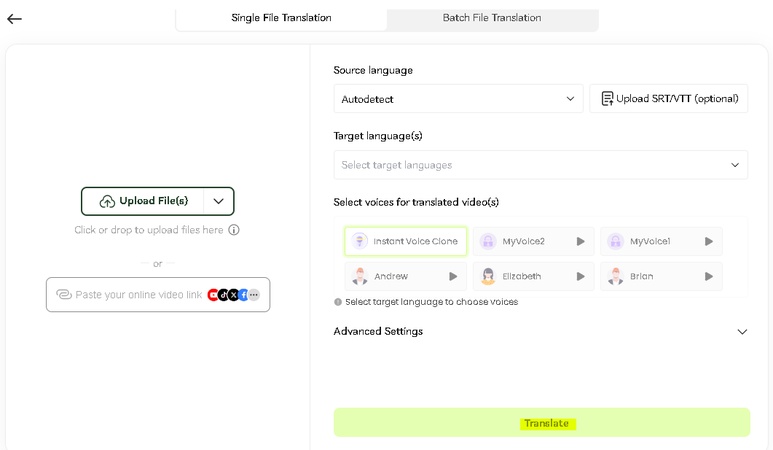Expand the Advanced Settings section
Image resolution: width=773 pixels, height=450 pixels.
point(741,331)
